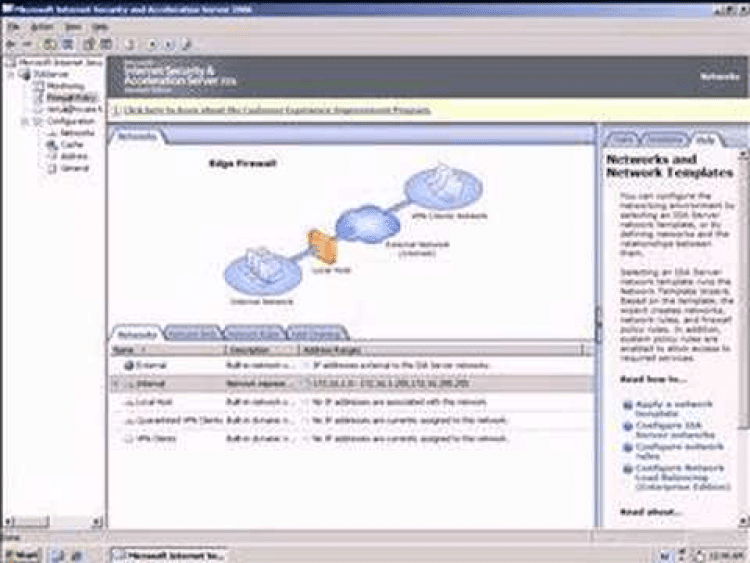Click the External row's description cell
Screen dimensions: 750x563
pyautogui.click(x=261, y=365)
